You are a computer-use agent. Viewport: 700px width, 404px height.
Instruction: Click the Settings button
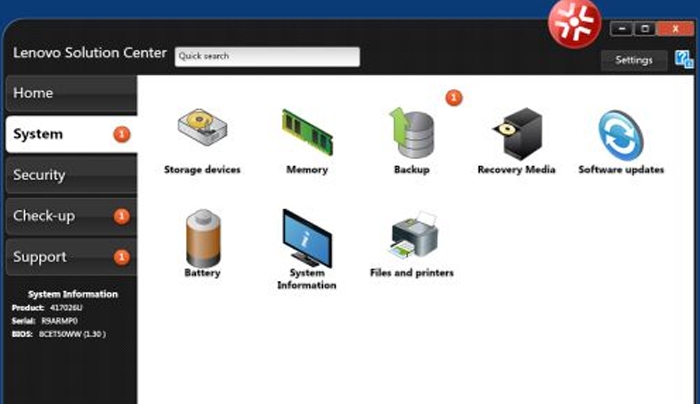click(x=634, y=60)
